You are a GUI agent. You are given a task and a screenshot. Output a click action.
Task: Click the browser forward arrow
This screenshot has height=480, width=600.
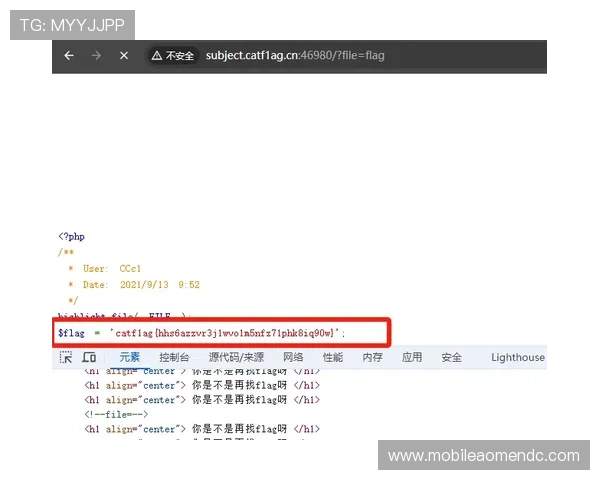click(96, 56)
